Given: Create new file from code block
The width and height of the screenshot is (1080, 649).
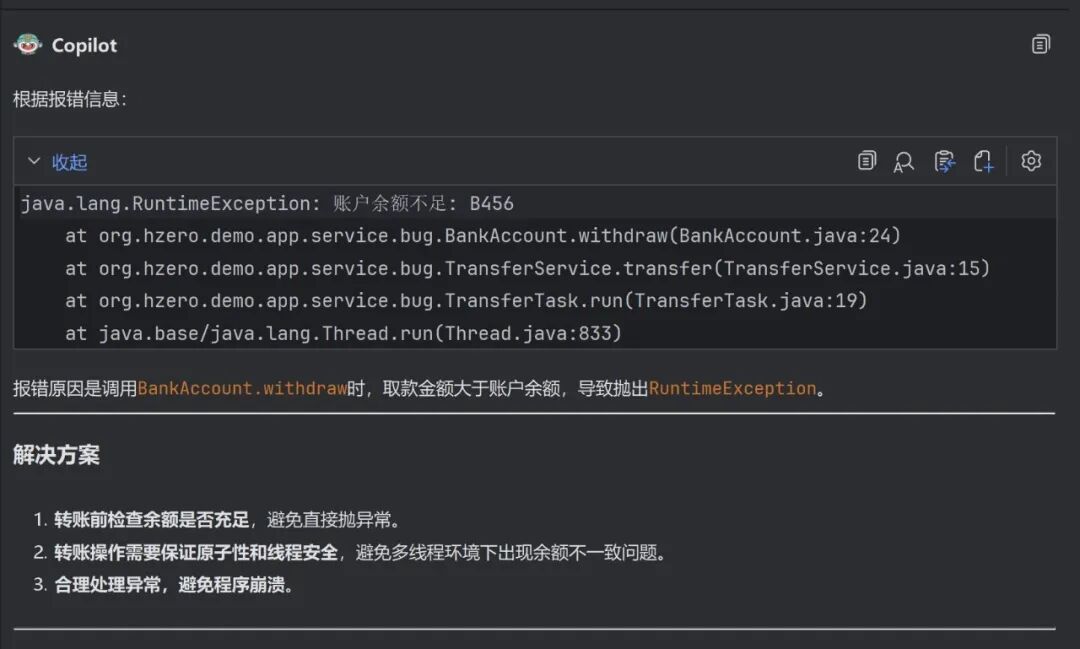Looking at the screenshot, I should [x=983, y=162].
